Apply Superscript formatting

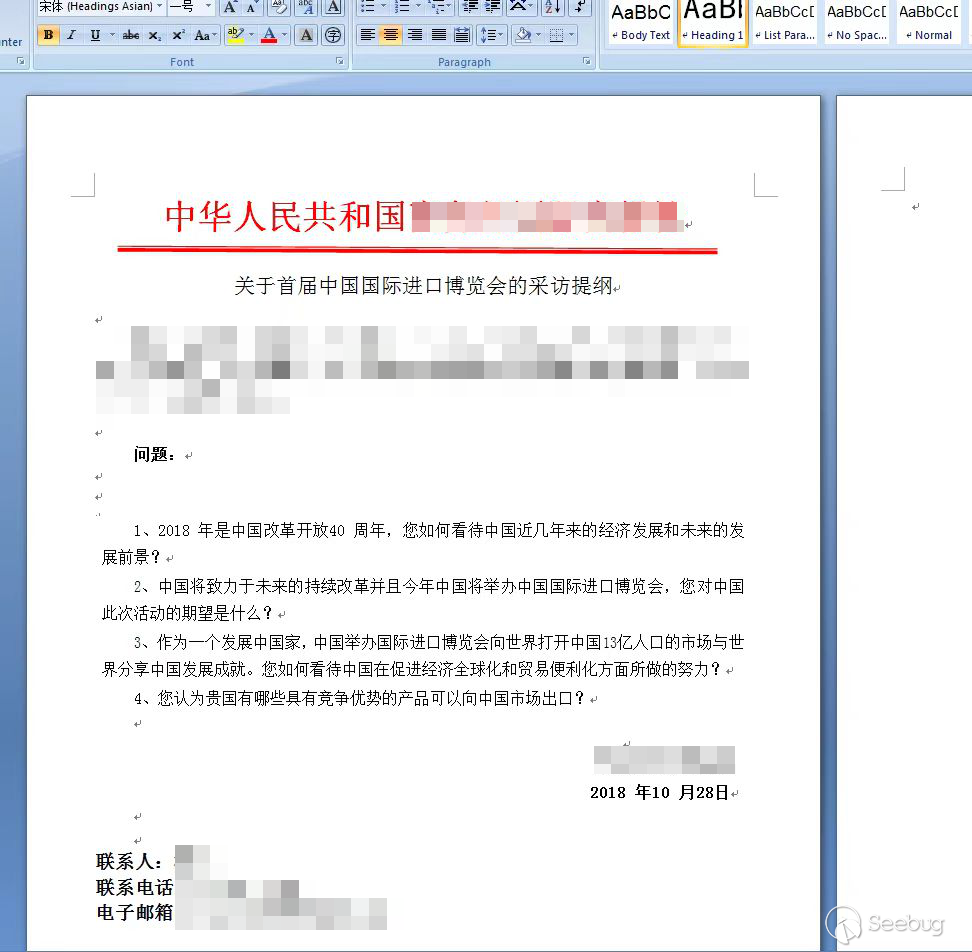[178, 35]
